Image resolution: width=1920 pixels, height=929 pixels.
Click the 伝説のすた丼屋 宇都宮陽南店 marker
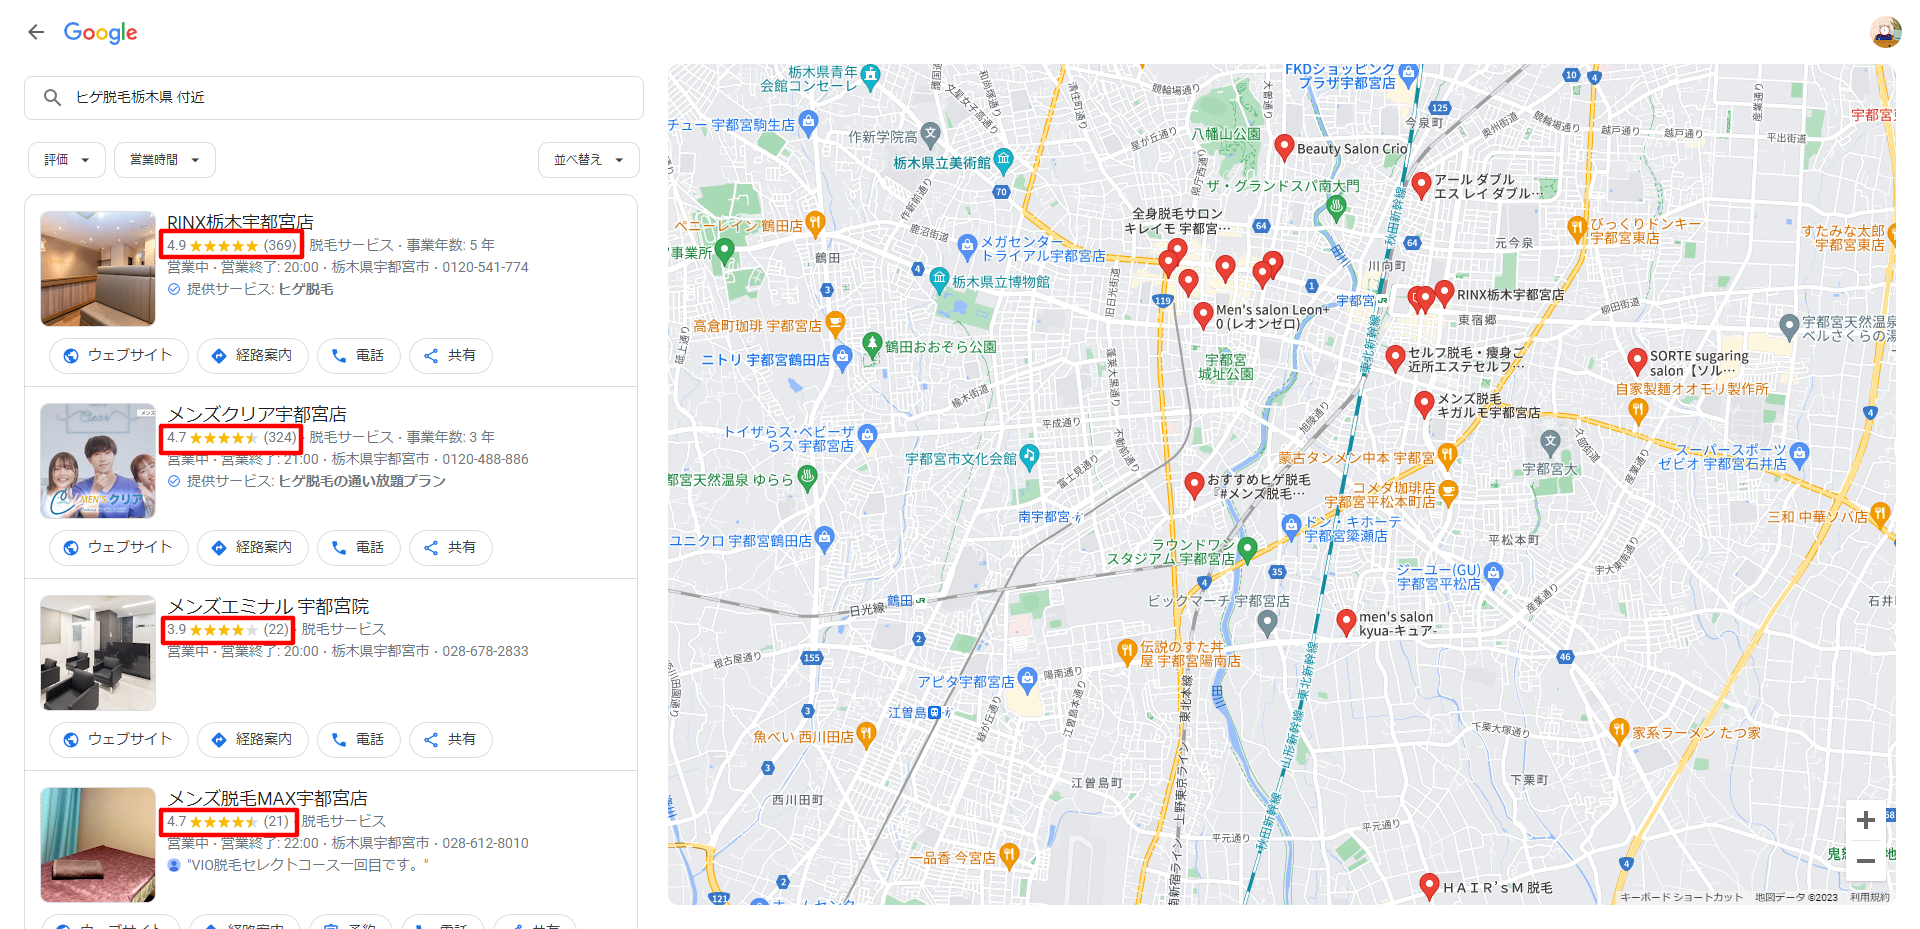[x=1127, y=652]
